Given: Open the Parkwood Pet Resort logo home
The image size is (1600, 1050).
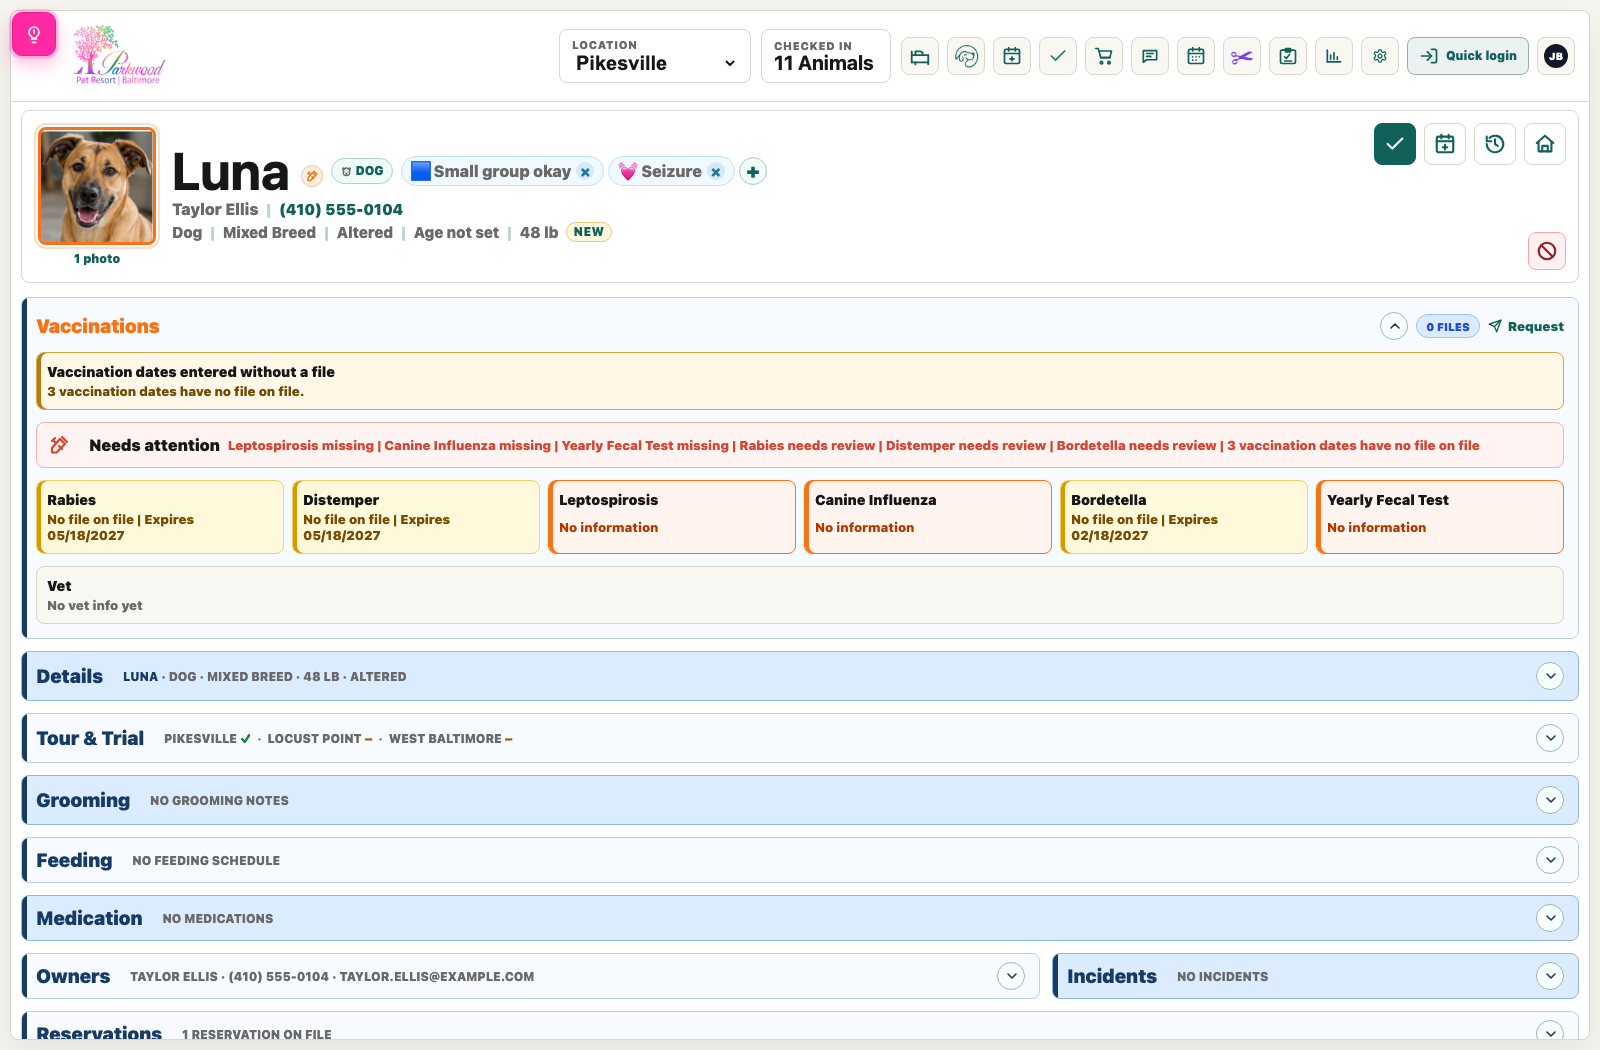Looking at the screenshot, I should click(x=119, y=55).
